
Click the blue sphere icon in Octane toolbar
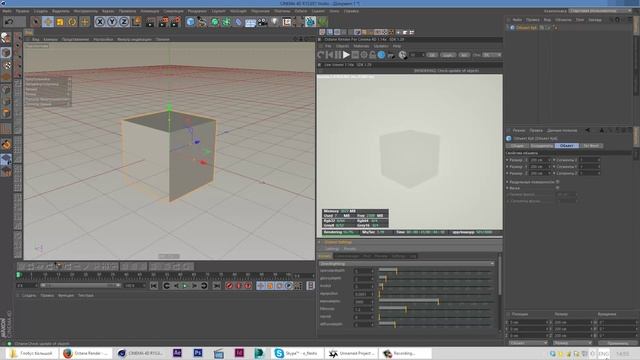point(381,55)
